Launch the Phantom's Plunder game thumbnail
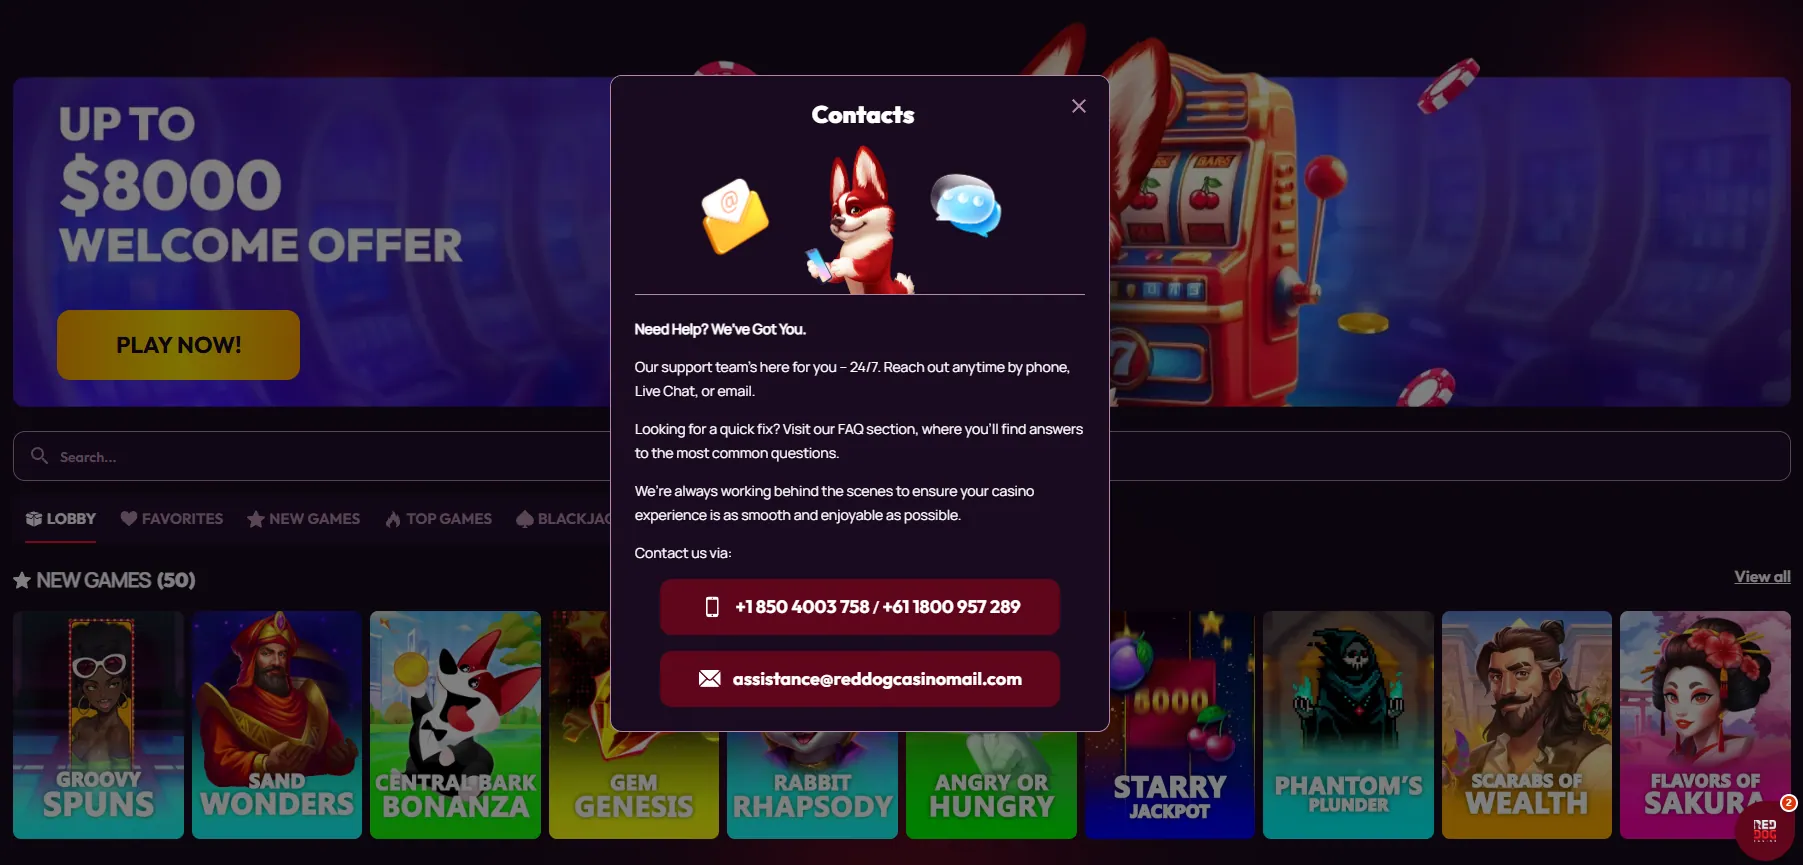1803x865 pixels. [1348, 725]
